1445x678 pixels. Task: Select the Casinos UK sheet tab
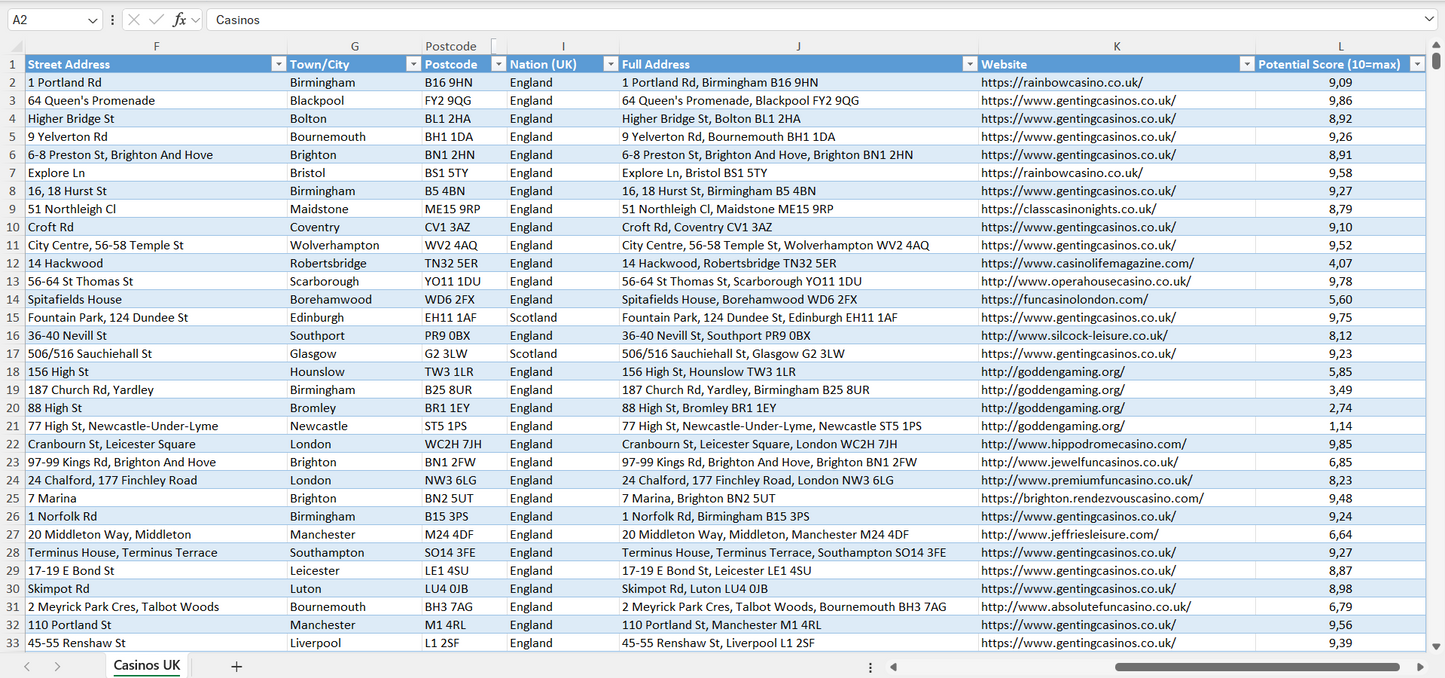(146, 665)
